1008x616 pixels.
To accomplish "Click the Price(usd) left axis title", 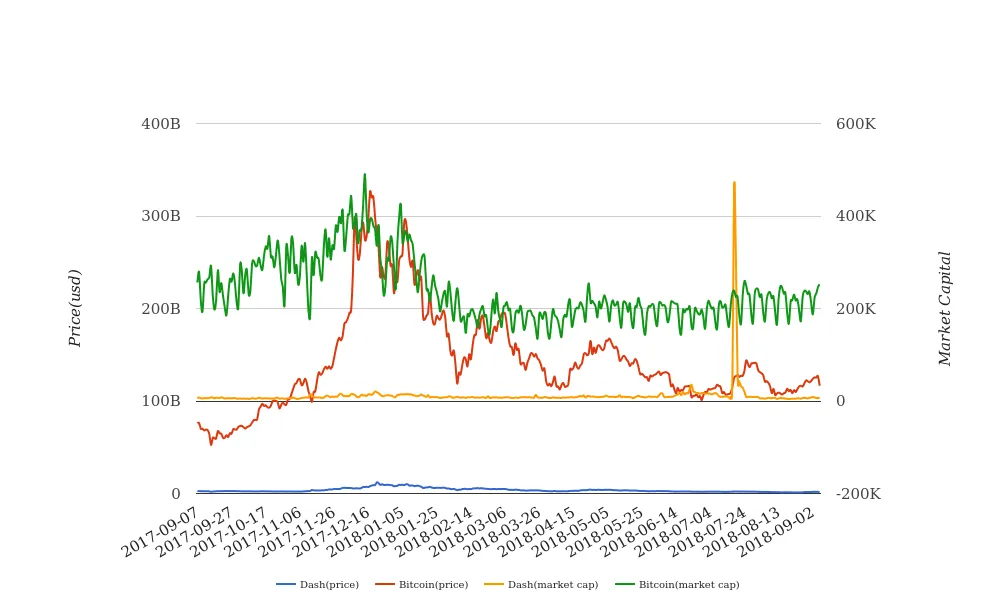I will tap(75, 308).
